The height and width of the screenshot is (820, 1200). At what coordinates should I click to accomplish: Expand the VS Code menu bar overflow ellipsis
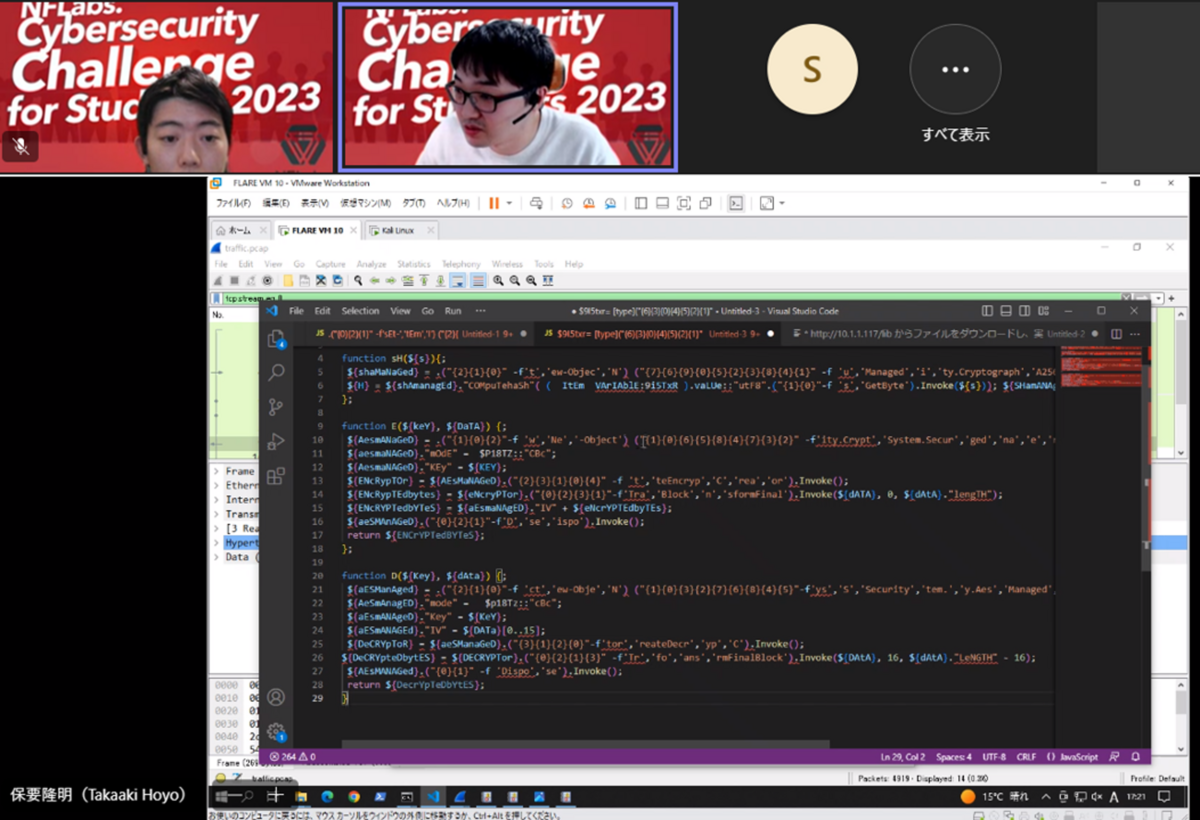(480, 311)
